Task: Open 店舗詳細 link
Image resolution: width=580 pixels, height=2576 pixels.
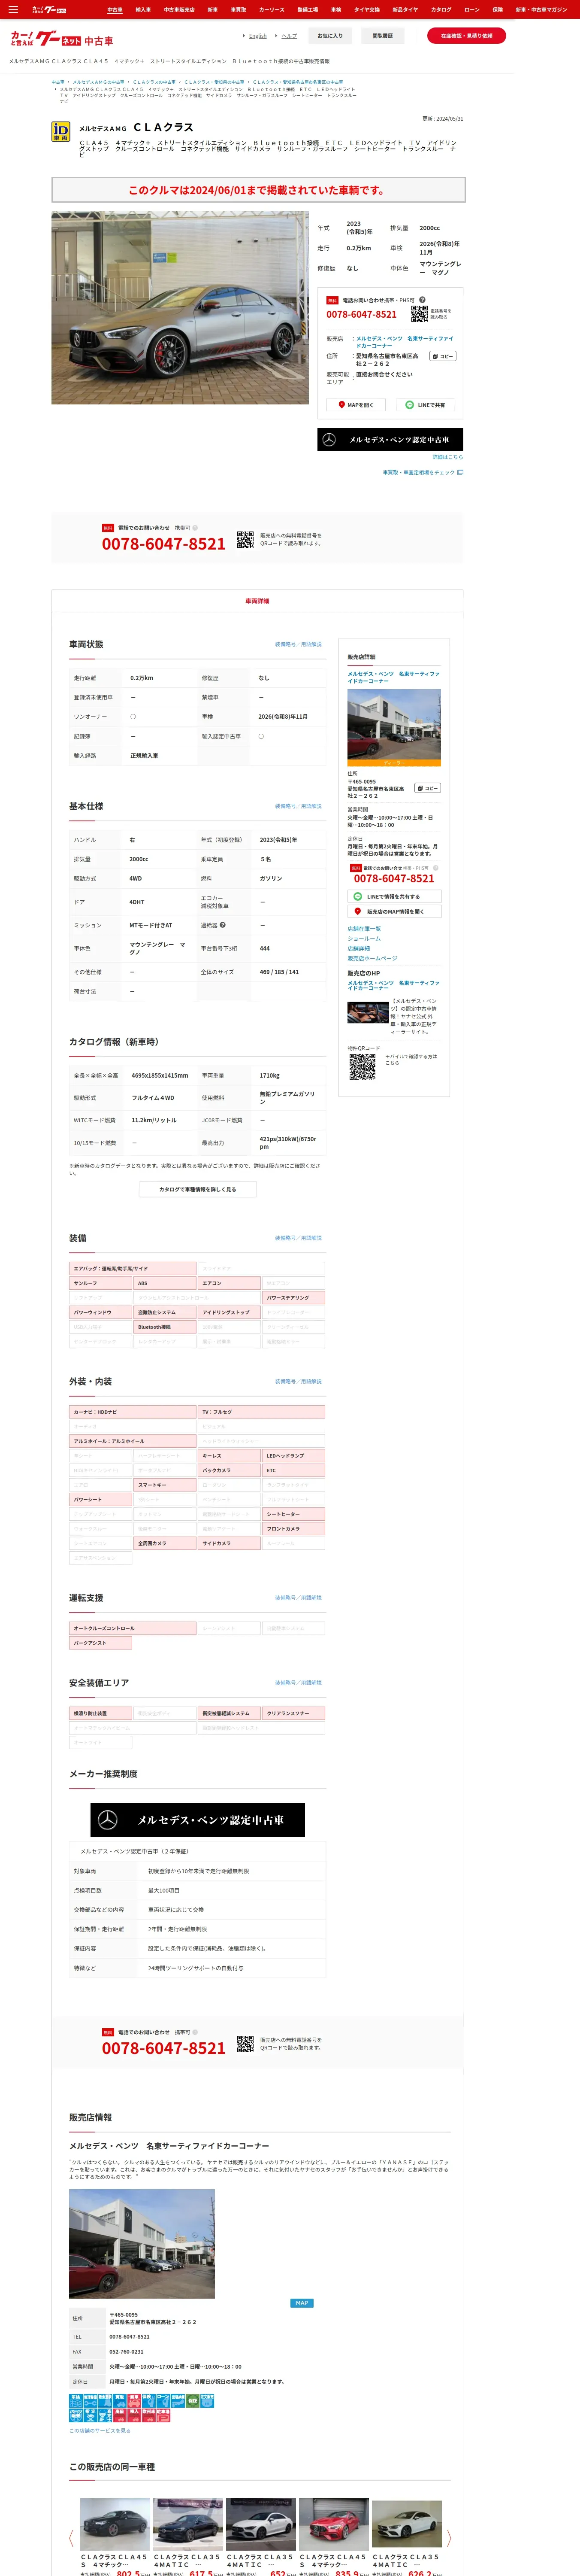Action: pyautogui.click(x=358, y=949)
